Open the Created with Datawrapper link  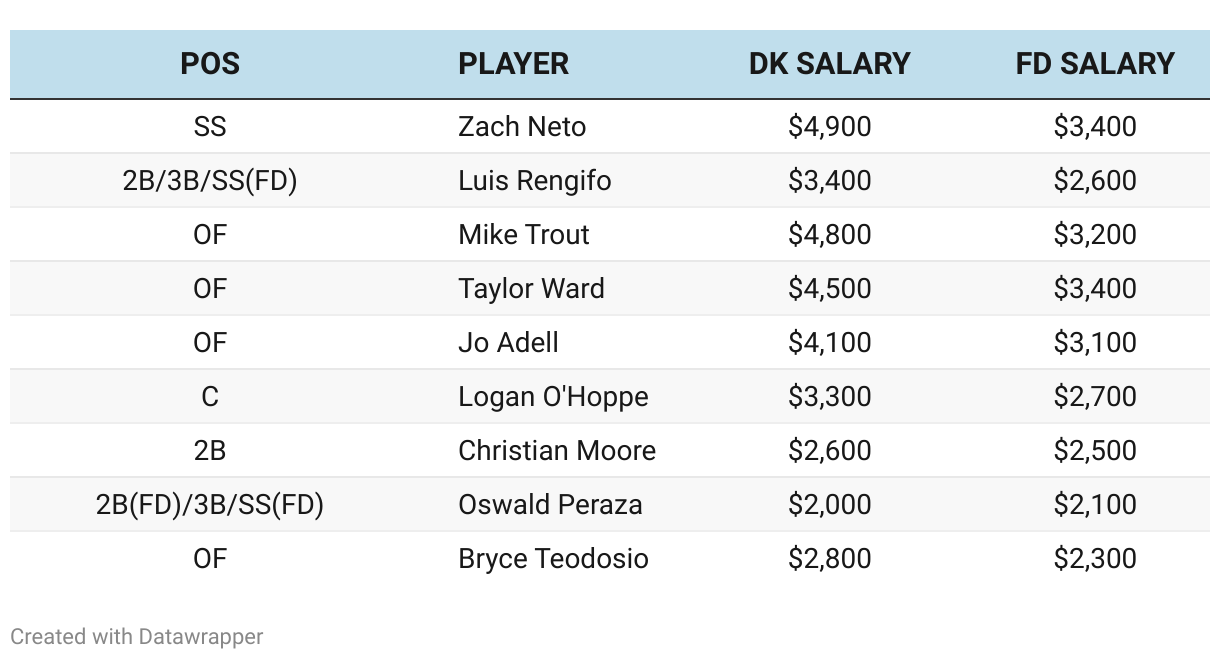point(137,636)
